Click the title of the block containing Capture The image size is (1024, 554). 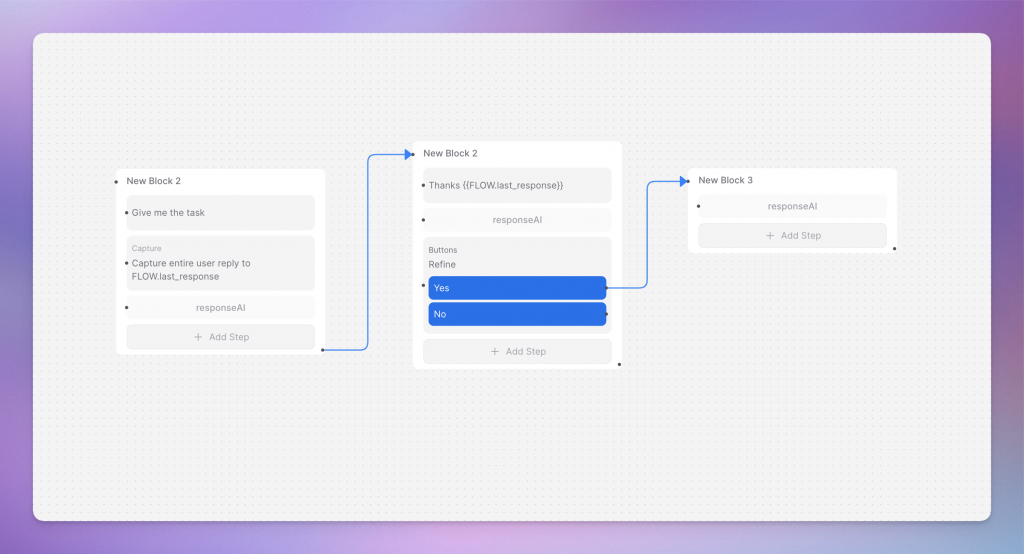pos(153,181)
